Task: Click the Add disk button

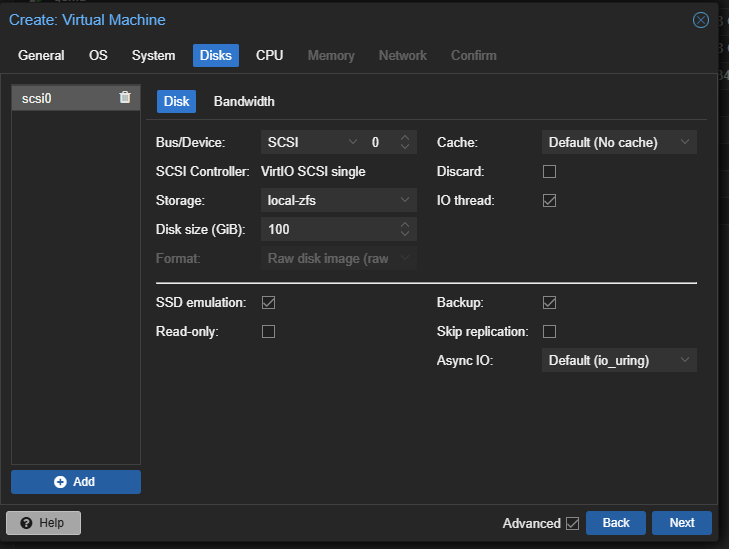Action: click(x=76, y=482)
